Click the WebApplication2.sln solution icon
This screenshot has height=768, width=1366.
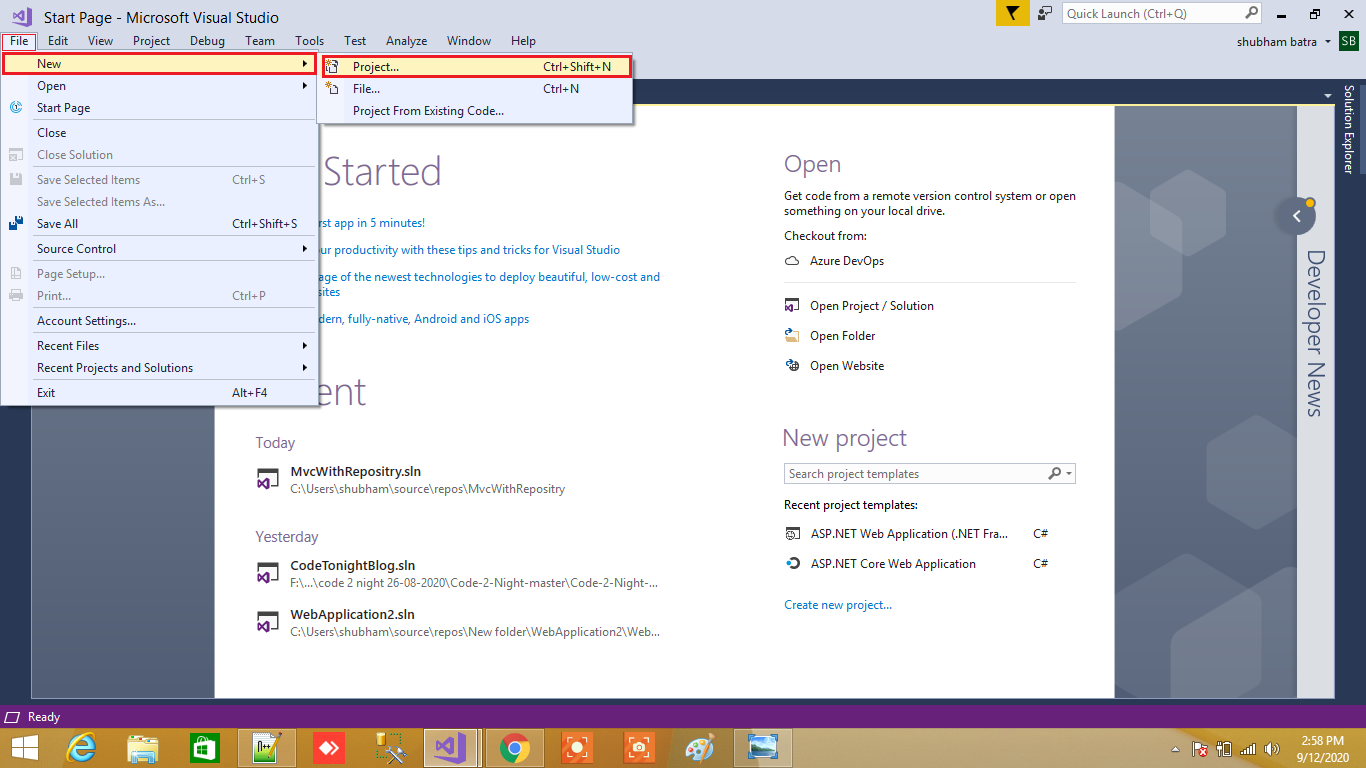268,622
